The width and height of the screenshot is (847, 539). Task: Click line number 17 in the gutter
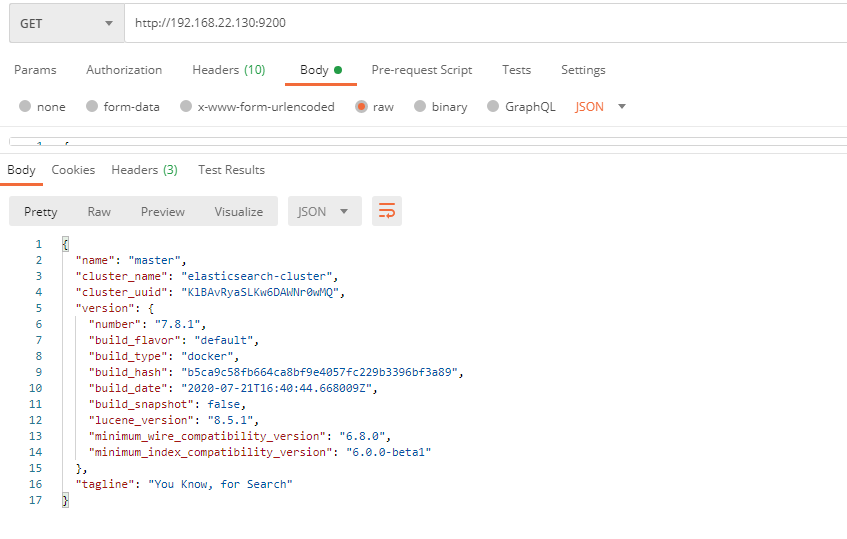point(36,500)
